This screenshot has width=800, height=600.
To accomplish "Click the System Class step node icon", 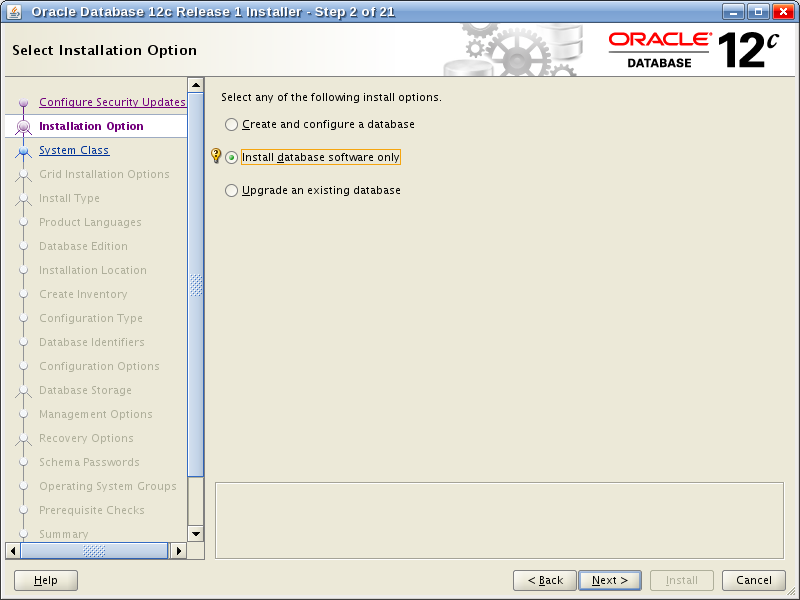I will [23, 151].
